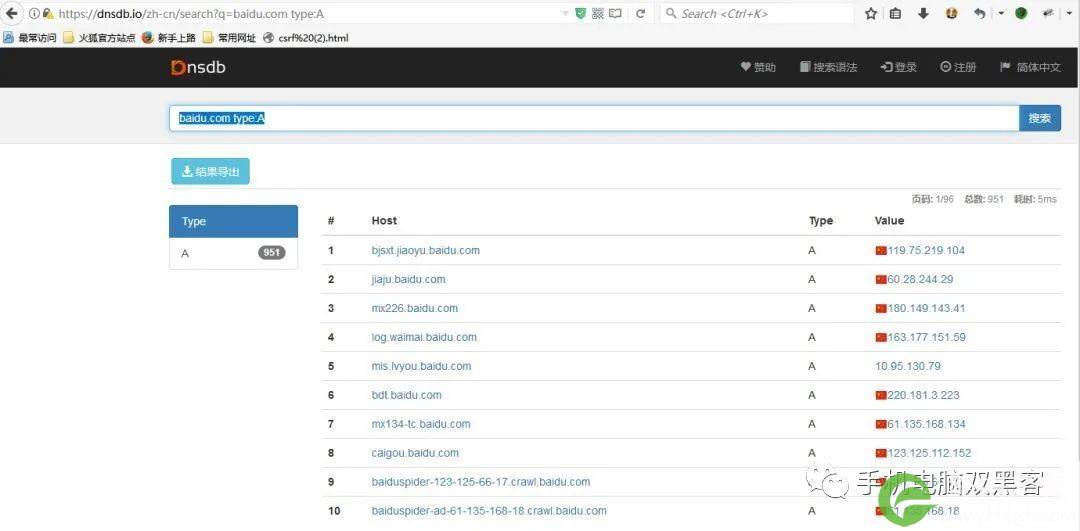Open 搜索语法 in the navigation bar
This screenshot has width=1080, height=531.
click(828, 67)
